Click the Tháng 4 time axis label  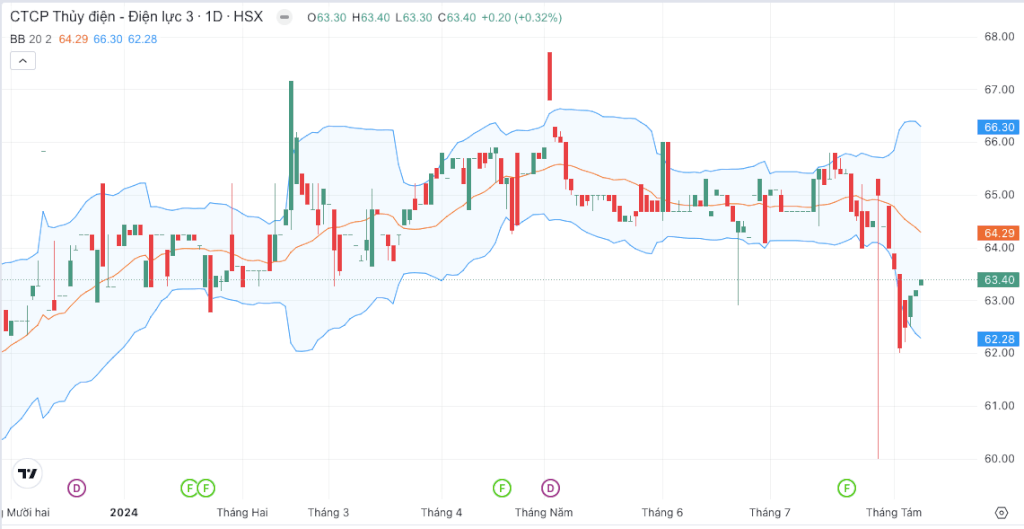tap(441, 513)
